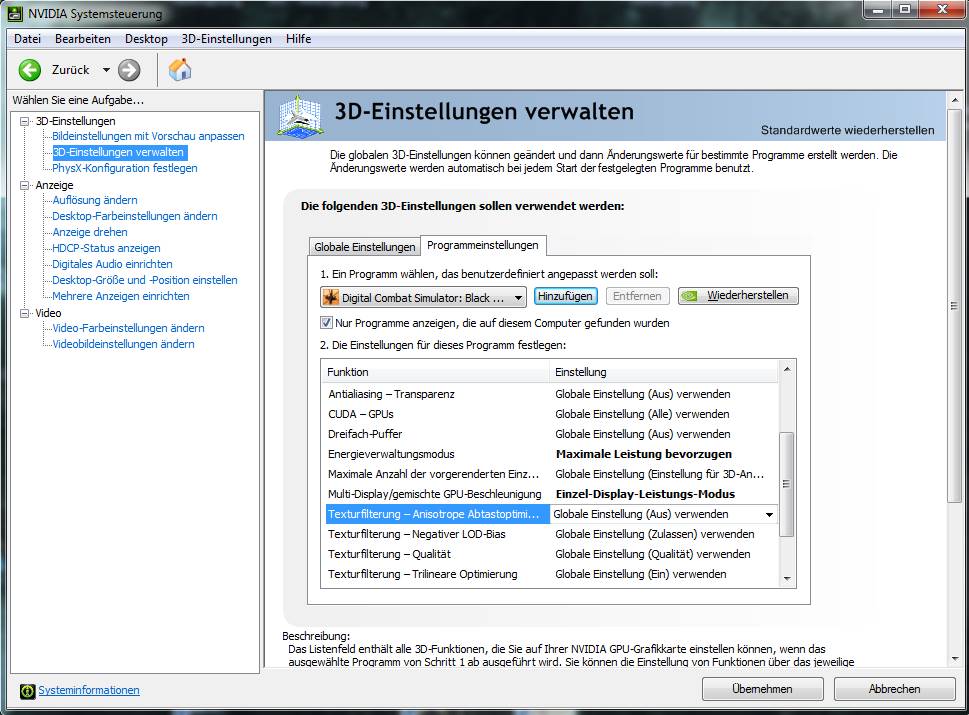This screenshot has width=969, height=715.
Task: Open HDCP-Status anzeigen
Action: (x=106, y=248)
